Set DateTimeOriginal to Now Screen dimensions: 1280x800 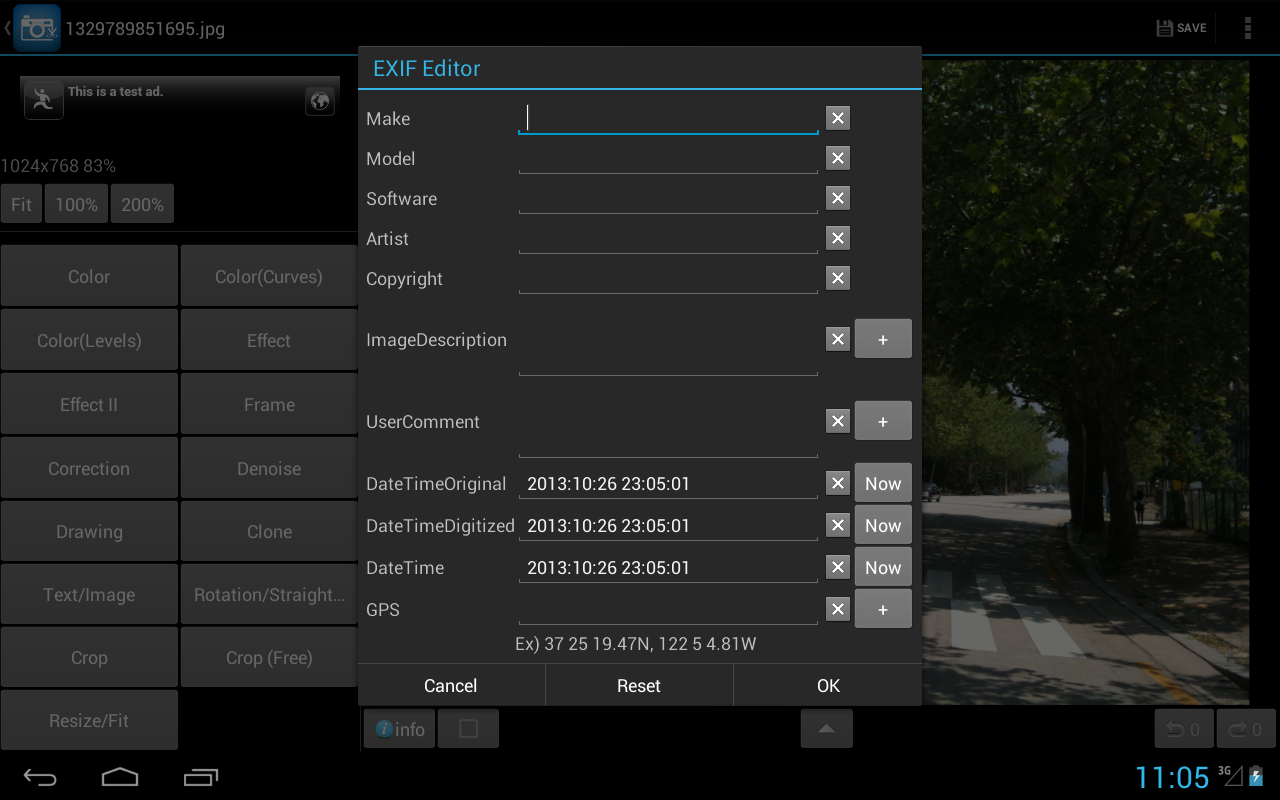click(883, 483)
